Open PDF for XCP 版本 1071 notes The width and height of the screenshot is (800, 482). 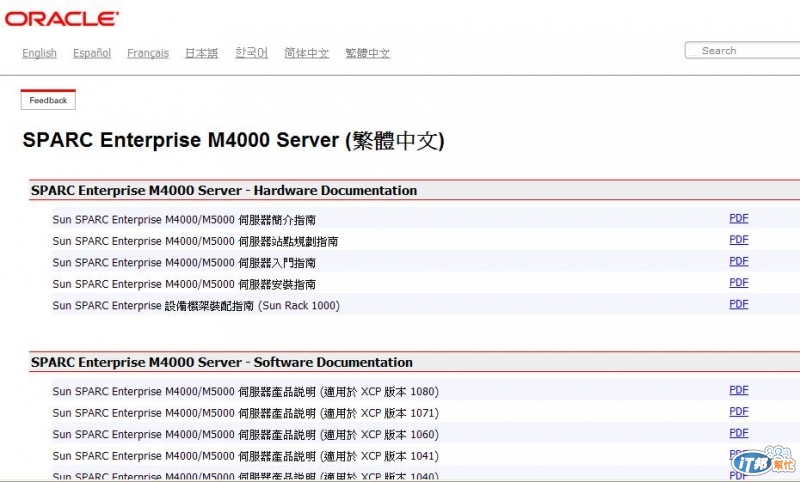tap(738, 412)
